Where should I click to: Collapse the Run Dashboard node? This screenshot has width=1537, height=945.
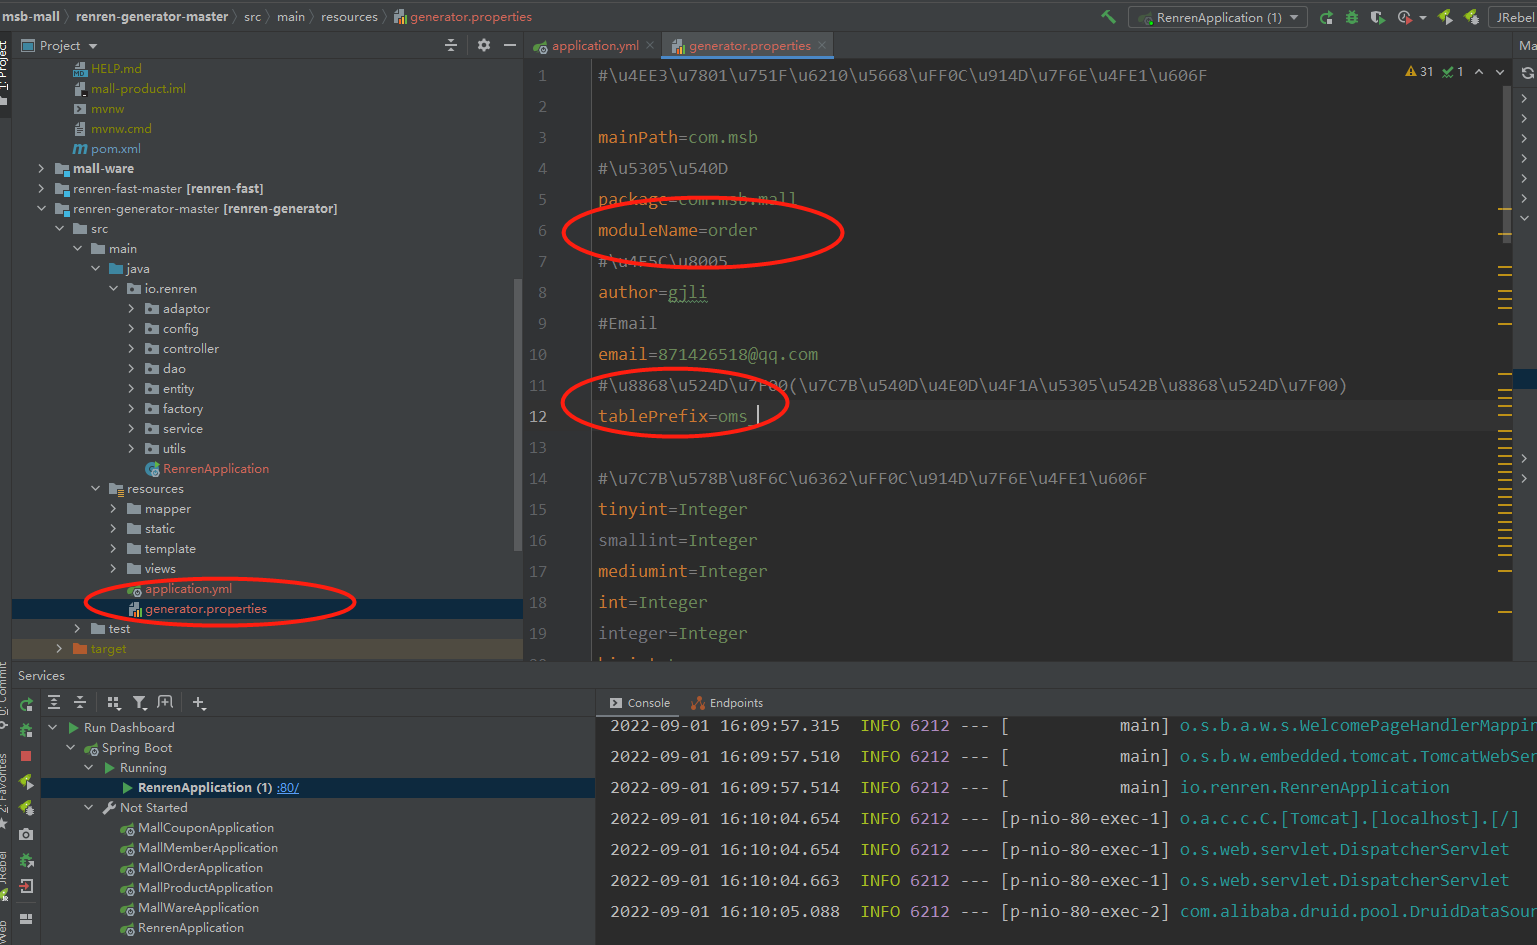coord(53,728)
